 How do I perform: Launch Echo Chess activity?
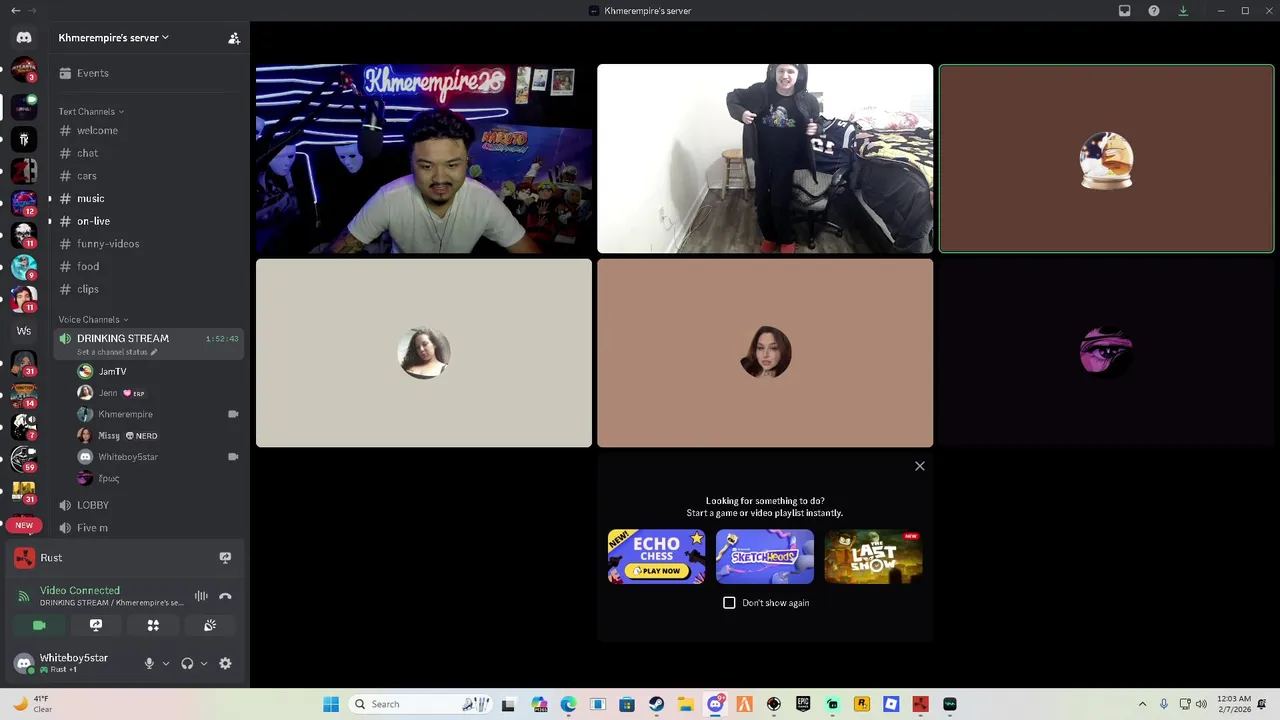pos(656,557)
